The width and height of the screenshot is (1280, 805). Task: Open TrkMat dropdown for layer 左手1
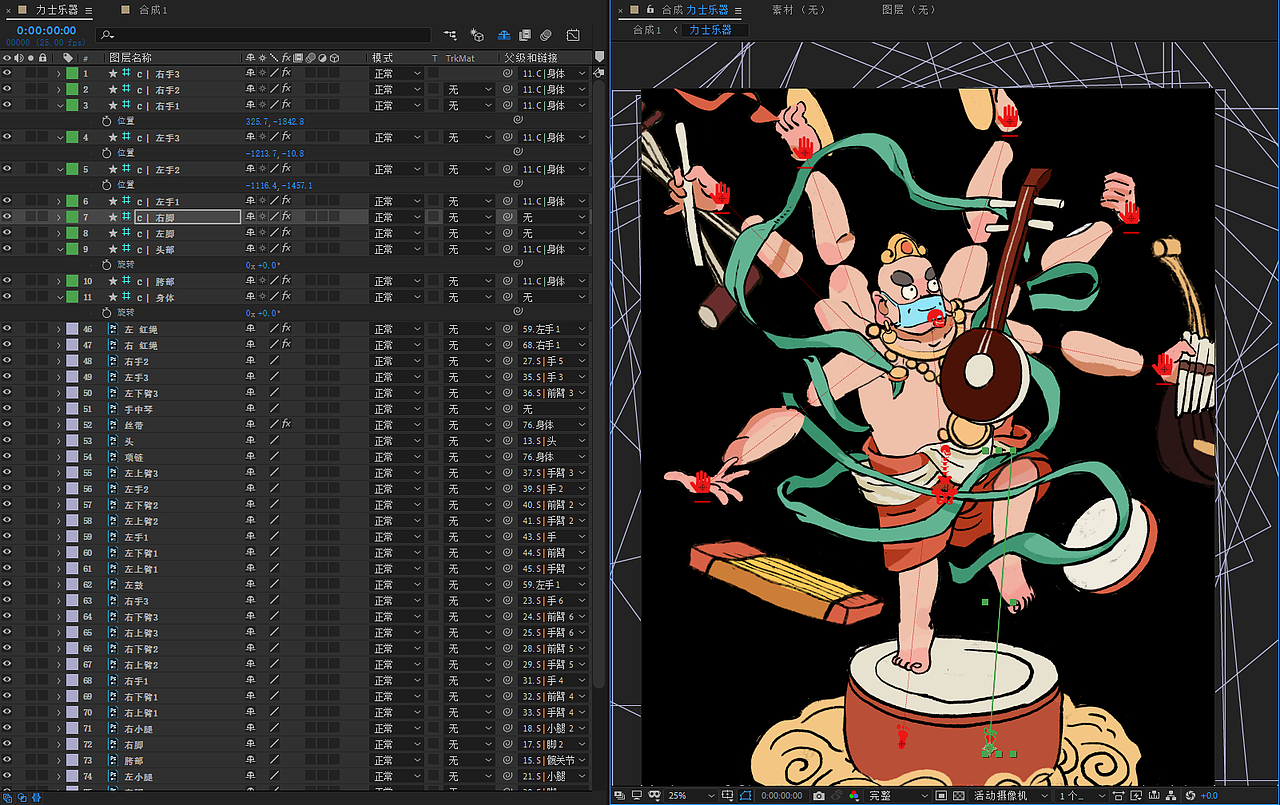[x=469, y=201]
